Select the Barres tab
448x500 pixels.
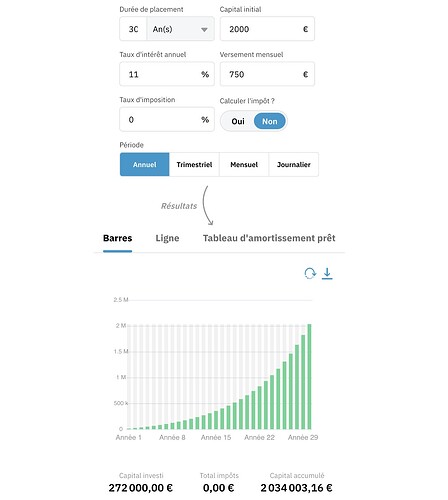118,238
